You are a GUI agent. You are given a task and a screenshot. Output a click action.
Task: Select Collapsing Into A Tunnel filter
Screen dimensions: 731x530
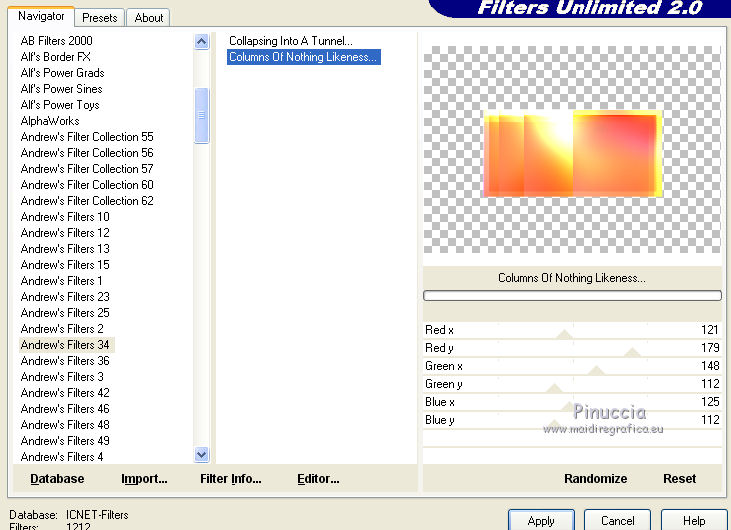tap(290, 41)
